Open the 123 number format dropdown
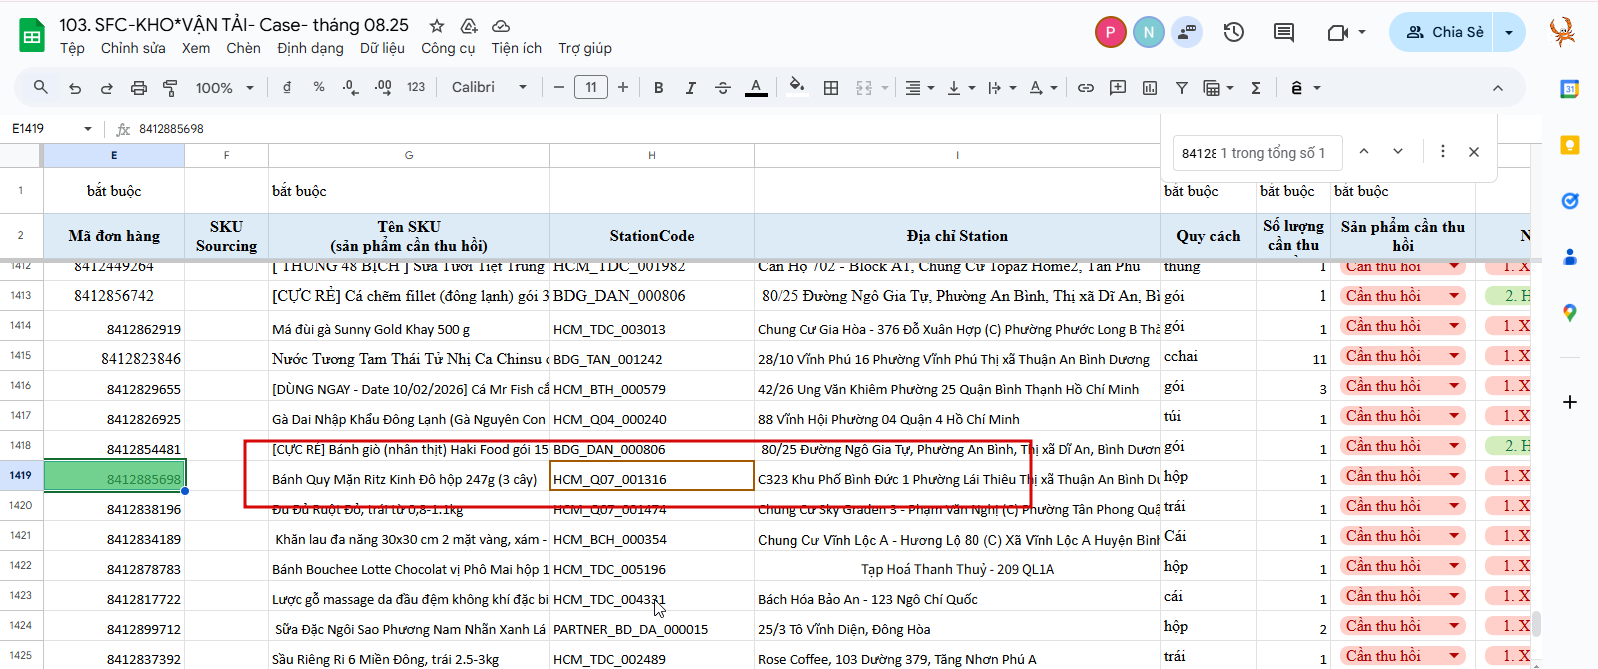 (416, 88)
